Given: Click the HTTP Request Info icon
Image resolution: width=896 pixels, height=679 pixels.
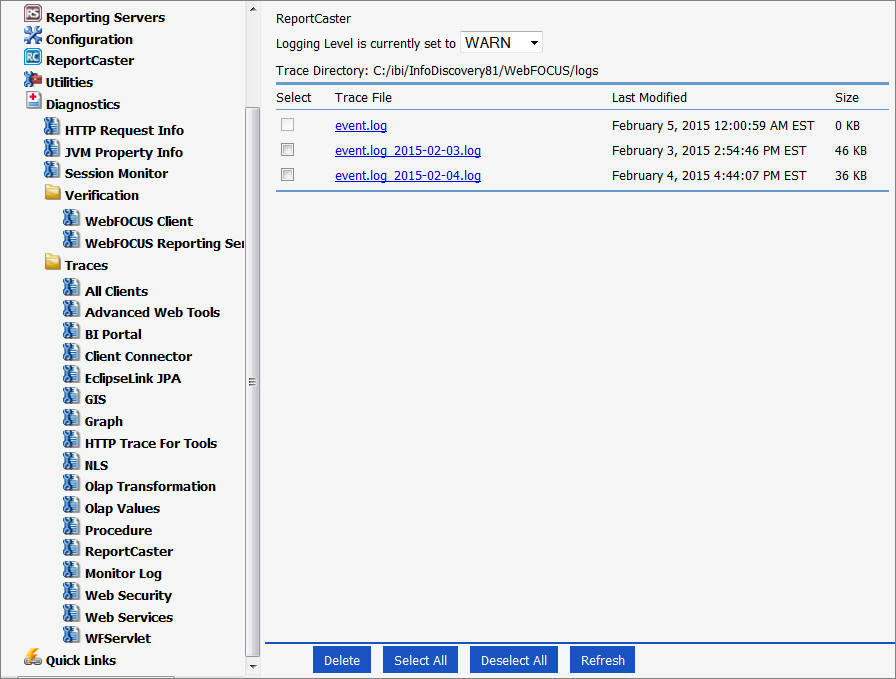Looking at the screenshot, I should [x=51, y=126].
